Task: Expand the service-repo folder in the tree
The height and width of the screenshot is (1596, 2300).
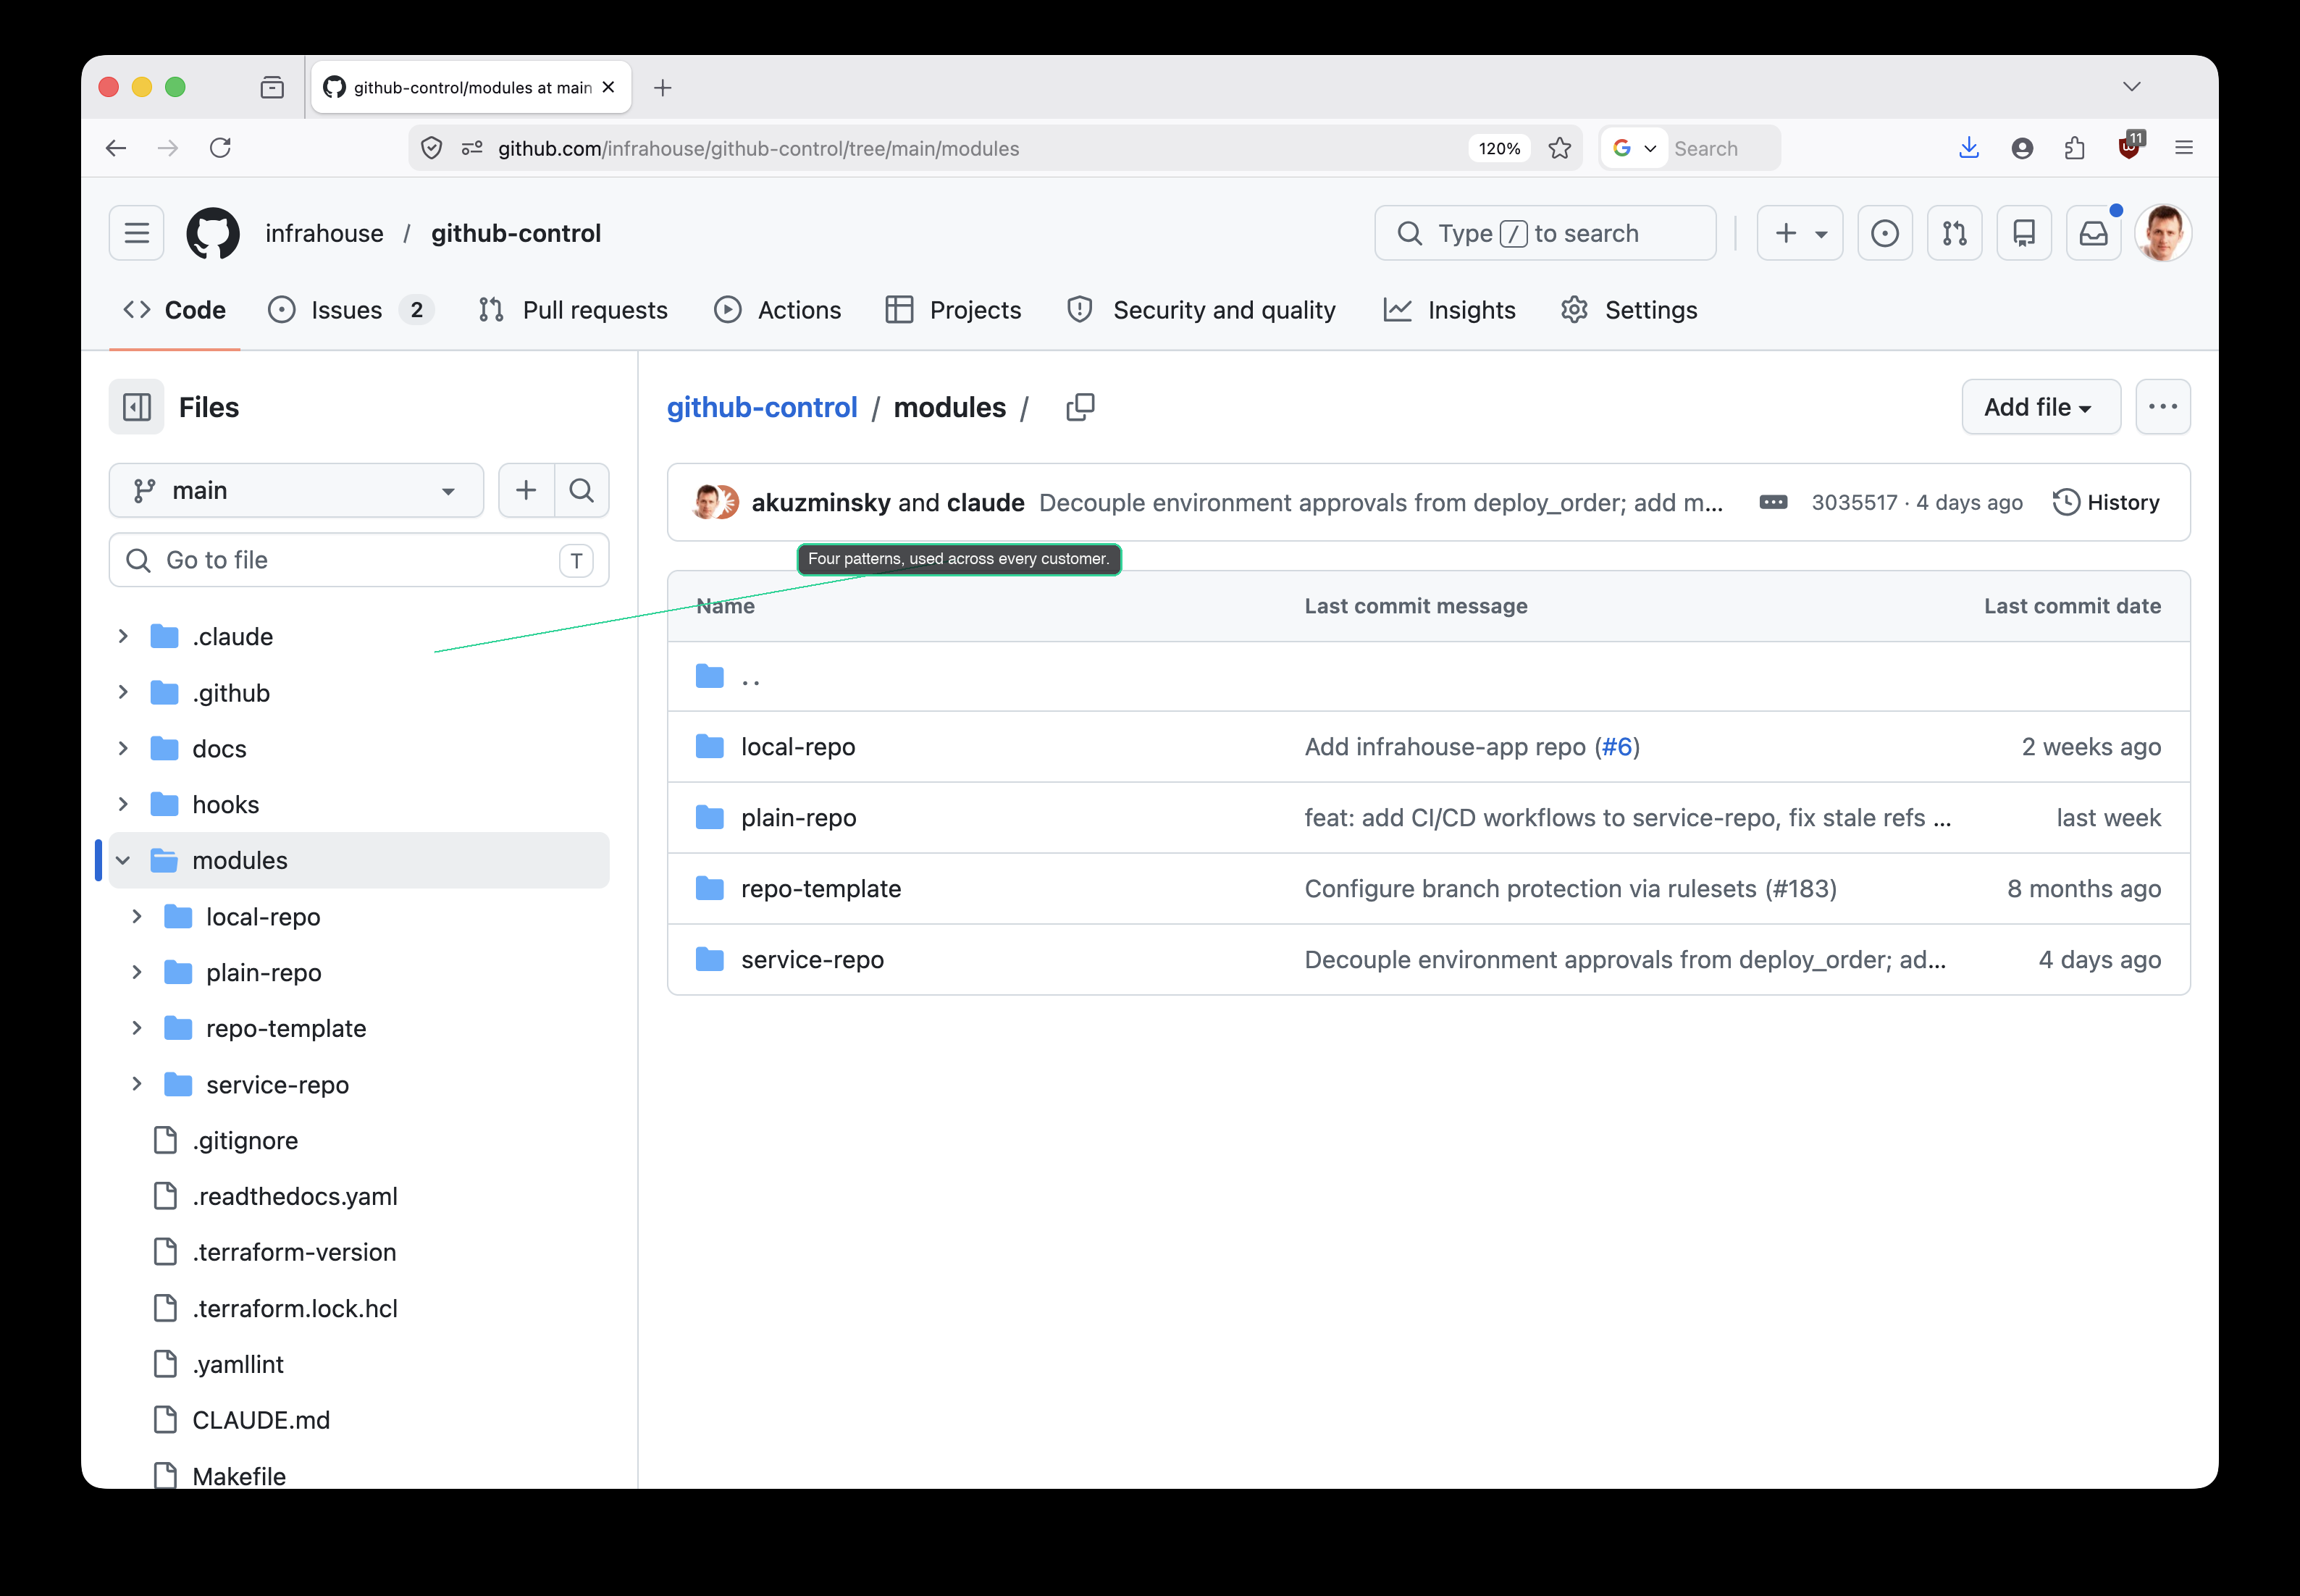Action: tap(137, 1084)
